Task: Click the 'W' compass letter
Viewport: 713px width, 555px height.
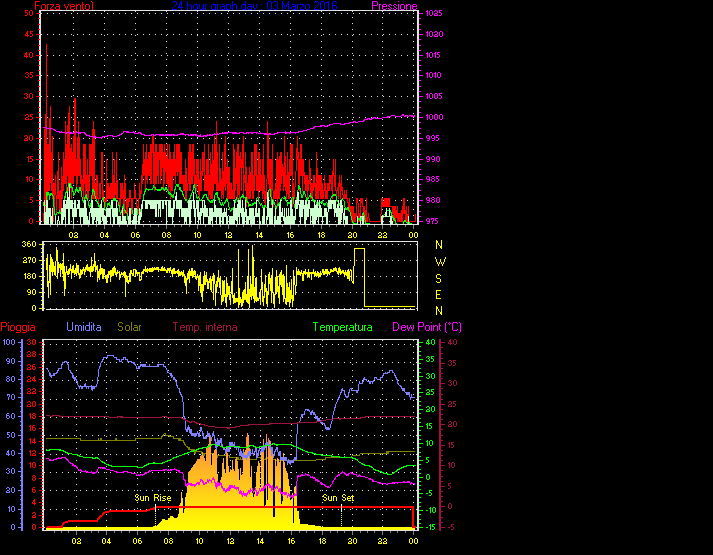Action: tap(440, 262)
